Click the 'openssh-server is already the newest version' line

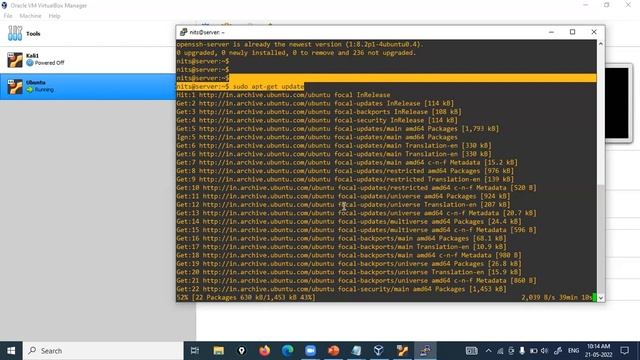point(300,44)
